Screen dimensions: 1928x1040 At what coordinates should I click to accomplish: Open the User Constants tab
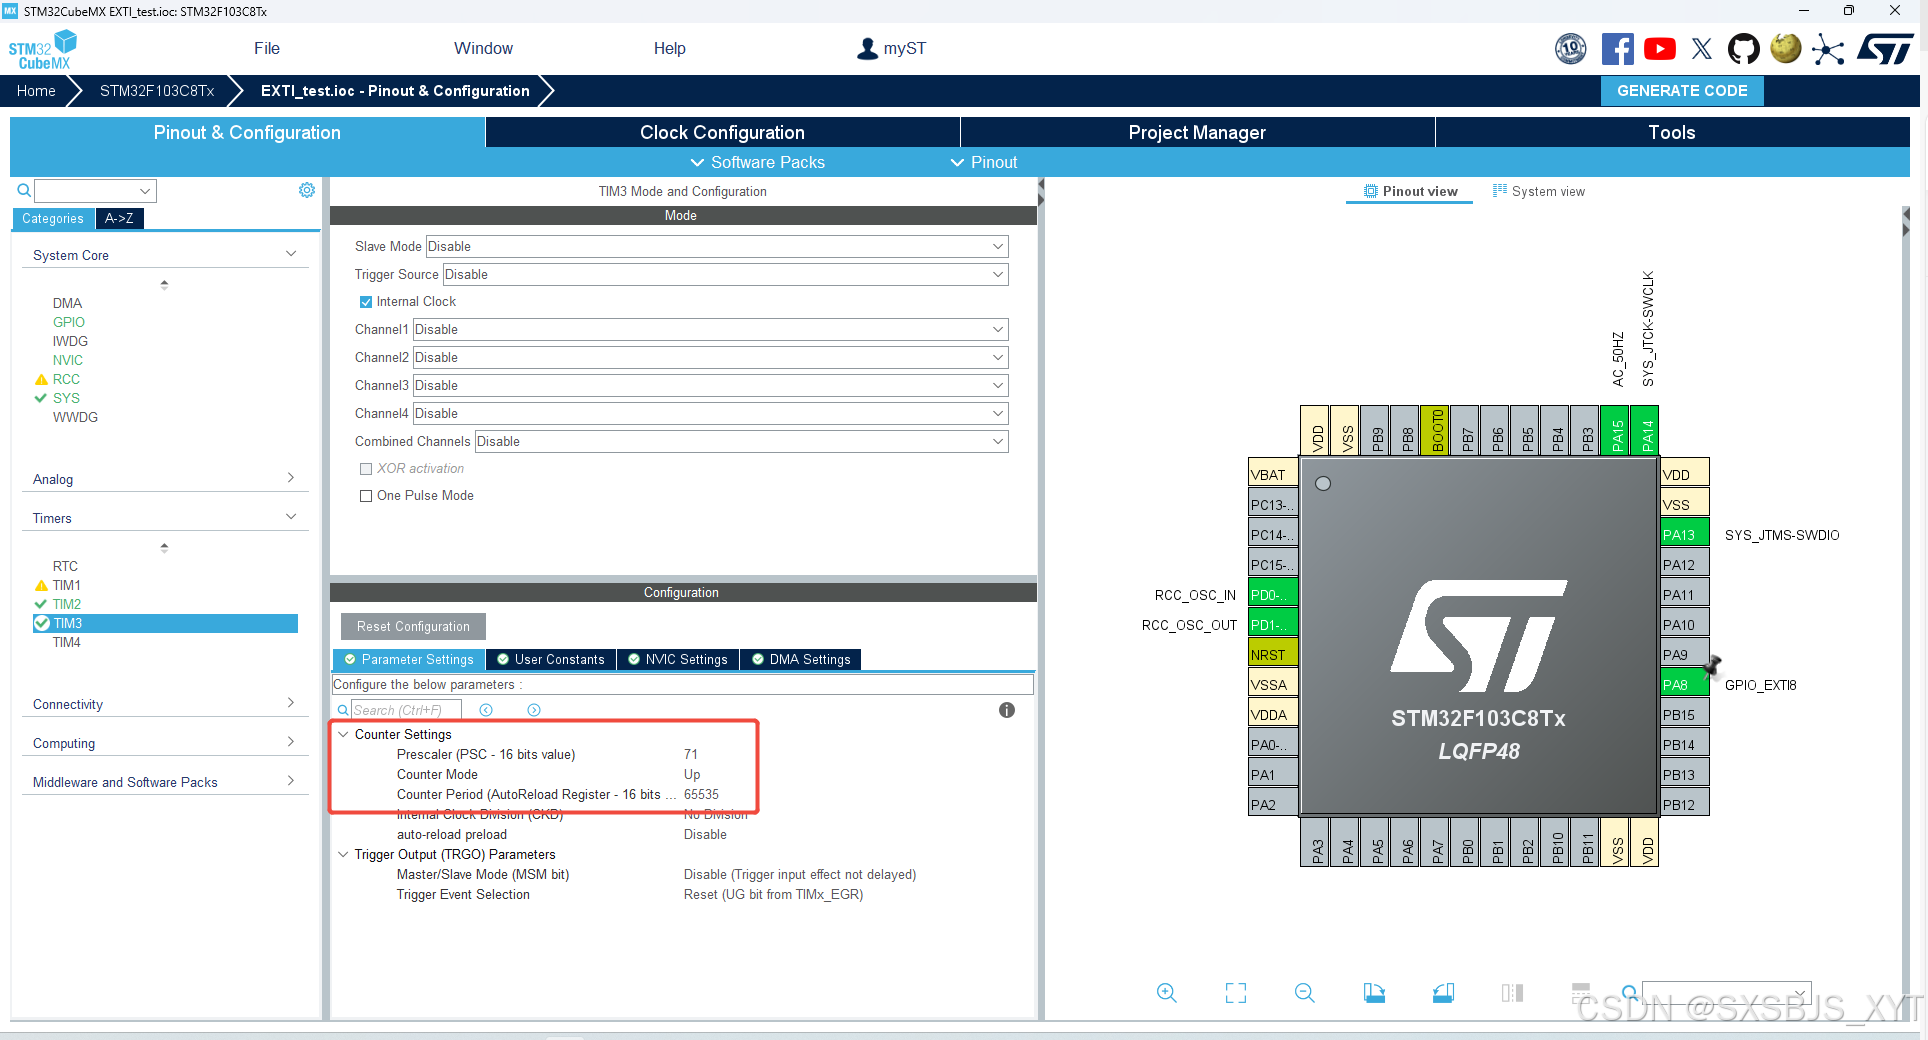(551, 660)
